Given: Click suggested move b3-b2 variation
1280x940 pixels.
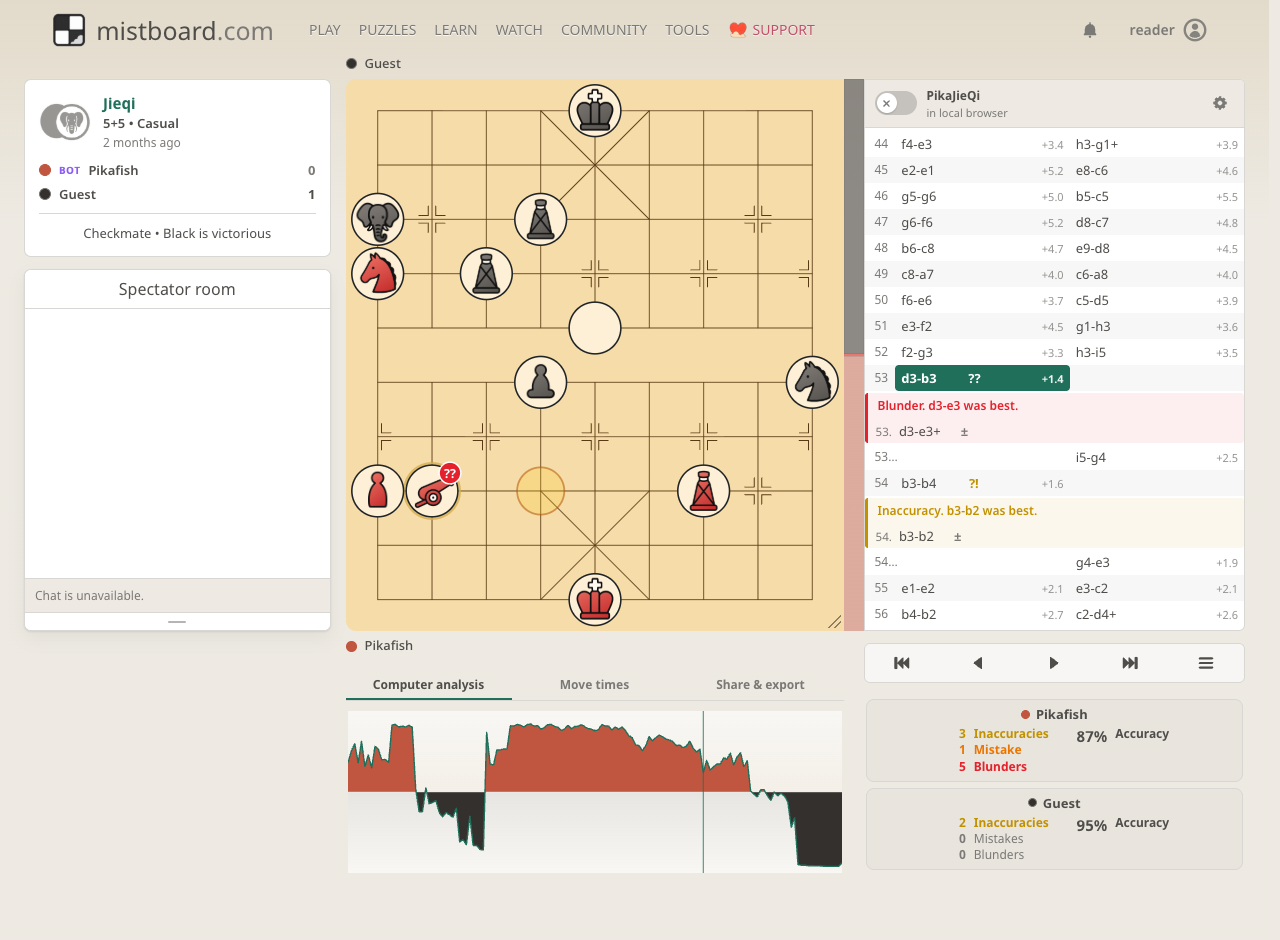Looking at the screenshot, I should pos(916,536).
